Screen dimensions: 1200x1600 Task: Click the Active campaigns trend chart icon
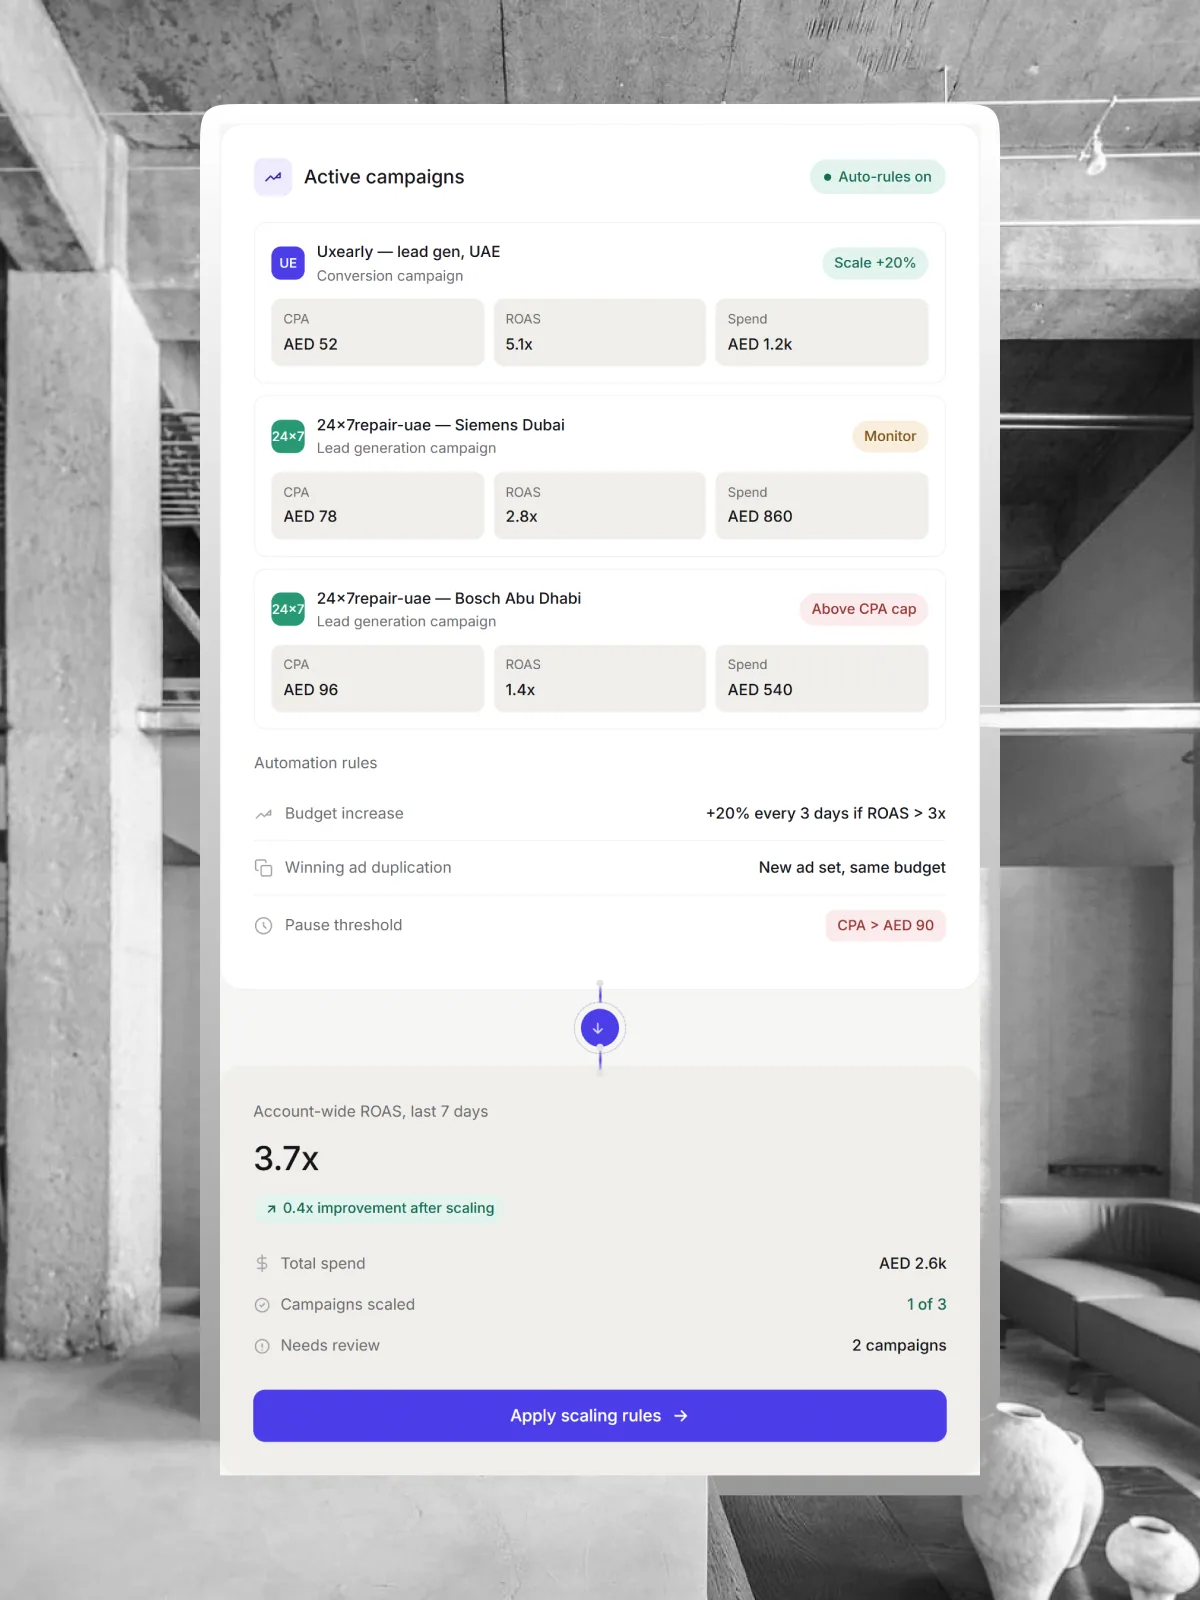pos(273,177)
